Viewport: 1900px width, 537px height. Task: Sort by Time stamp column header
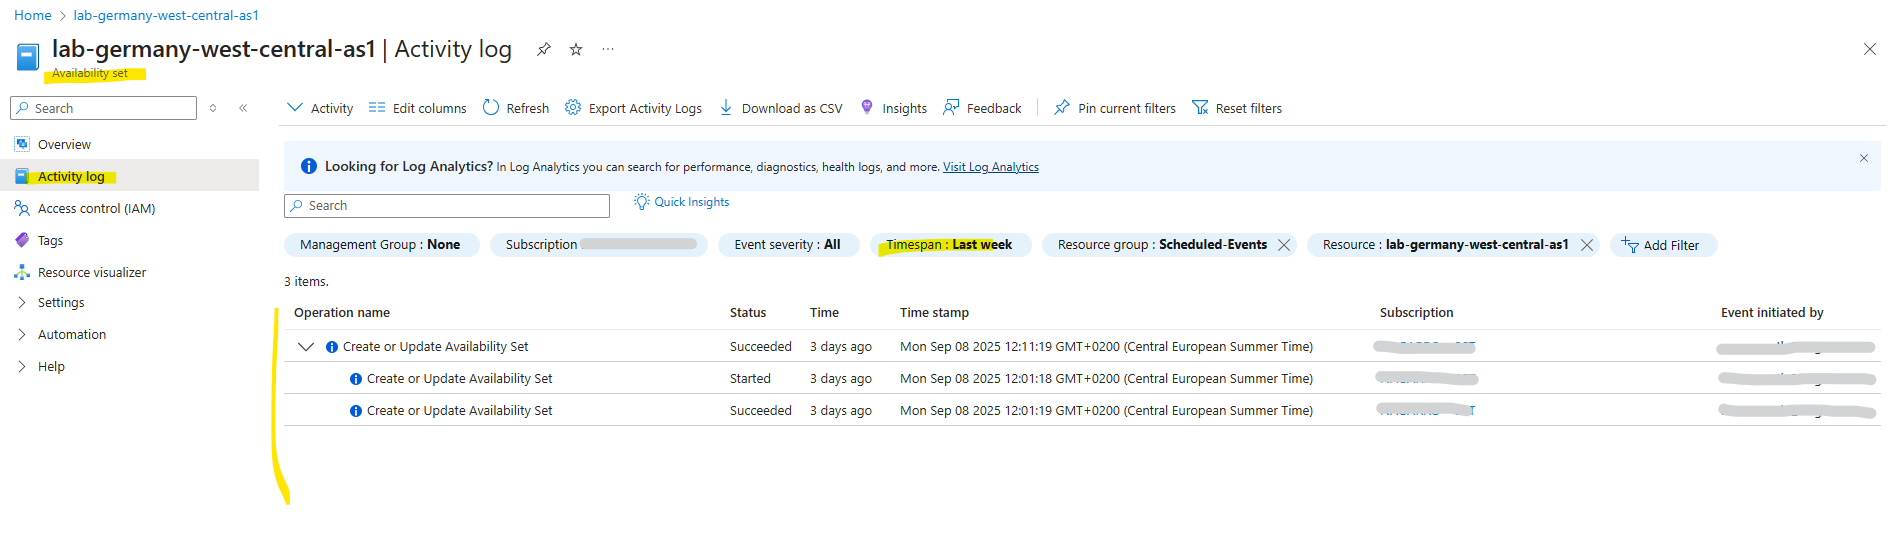pyautogui.click(x=934, y=313)
